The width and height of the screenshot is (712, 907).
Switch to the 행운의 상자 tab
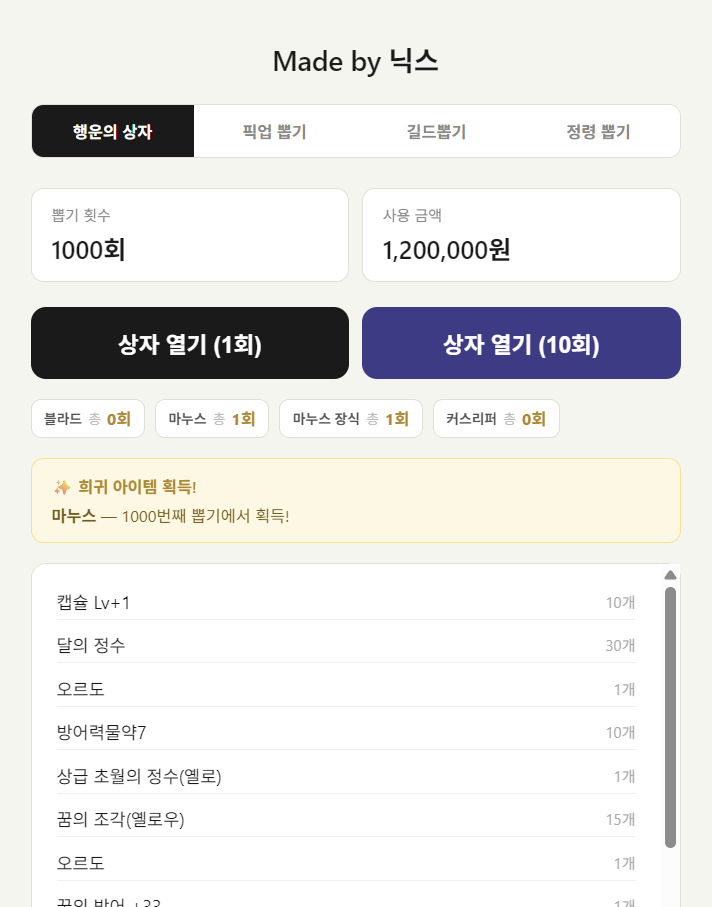click(x=113, y=132)
